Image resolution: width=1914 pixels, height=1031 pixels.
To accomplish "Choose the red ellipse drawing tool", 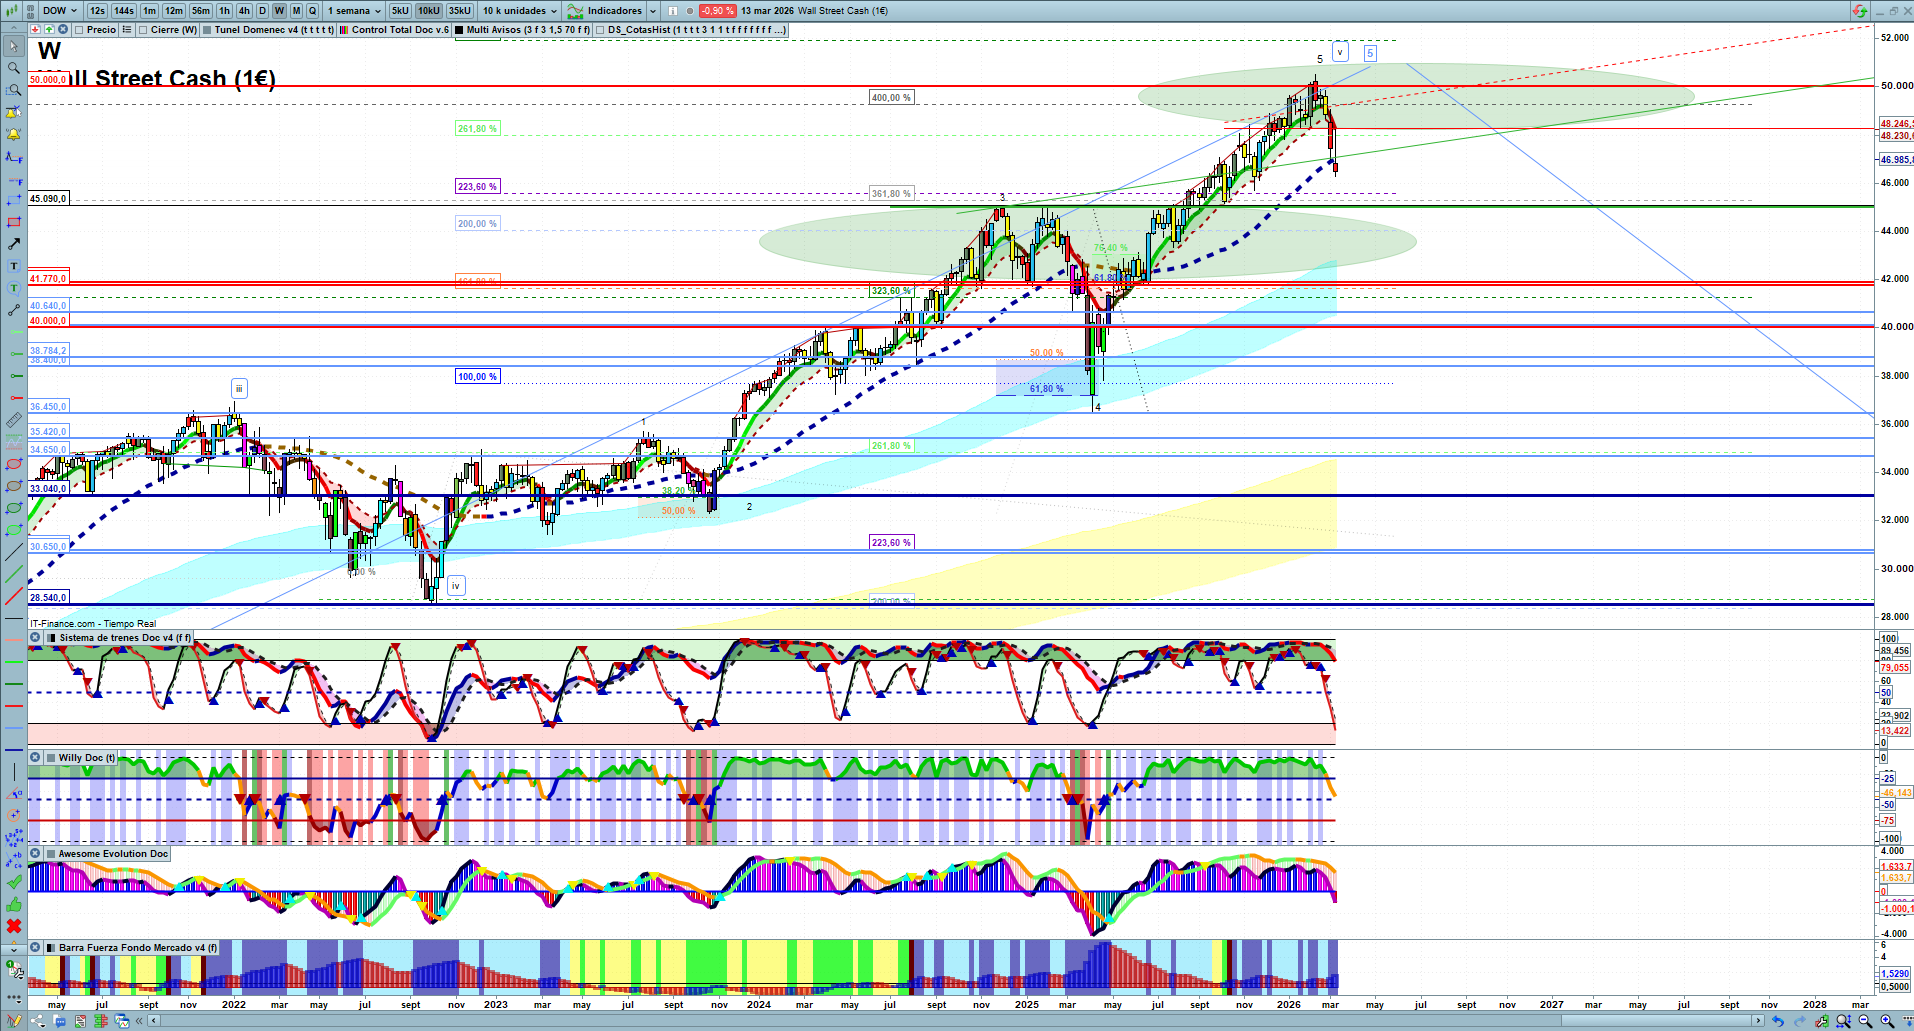I will [14, 464].
